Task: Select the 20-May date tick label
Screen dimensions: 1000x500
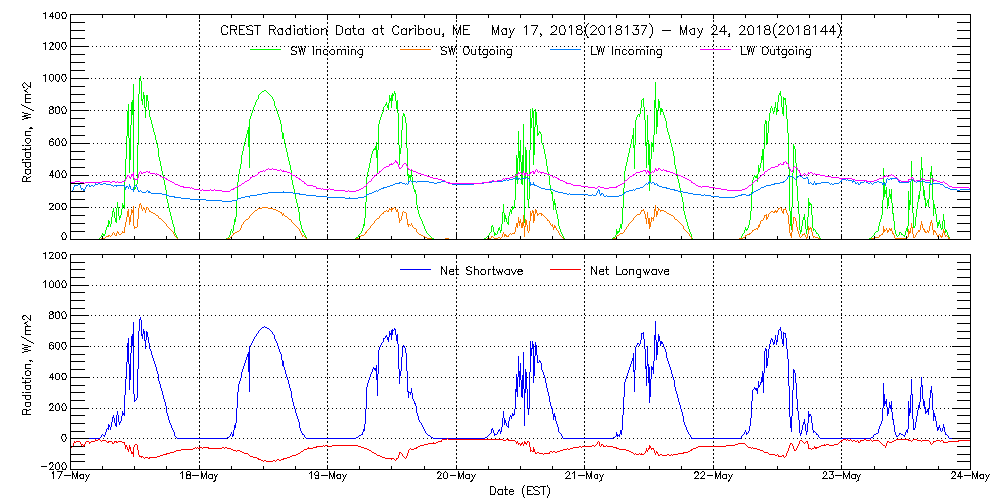Action: pyautogui.click(x=456, y=476)
